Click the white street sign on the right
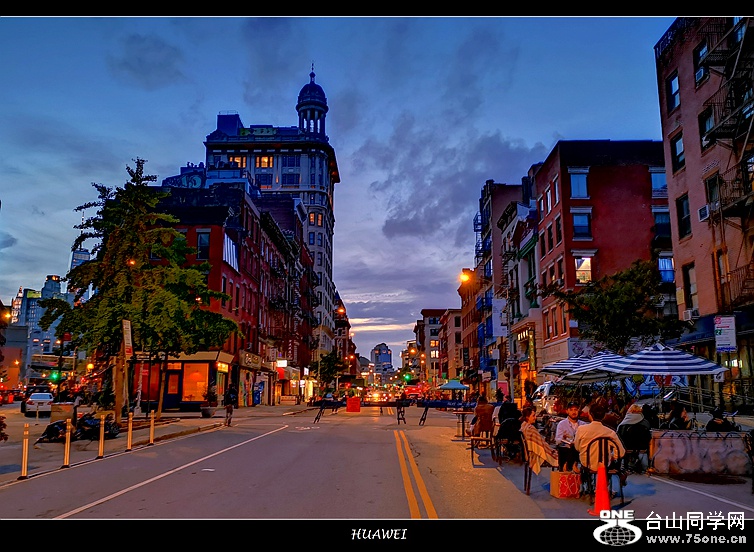754x552 pixels. [x=725, y=333]
